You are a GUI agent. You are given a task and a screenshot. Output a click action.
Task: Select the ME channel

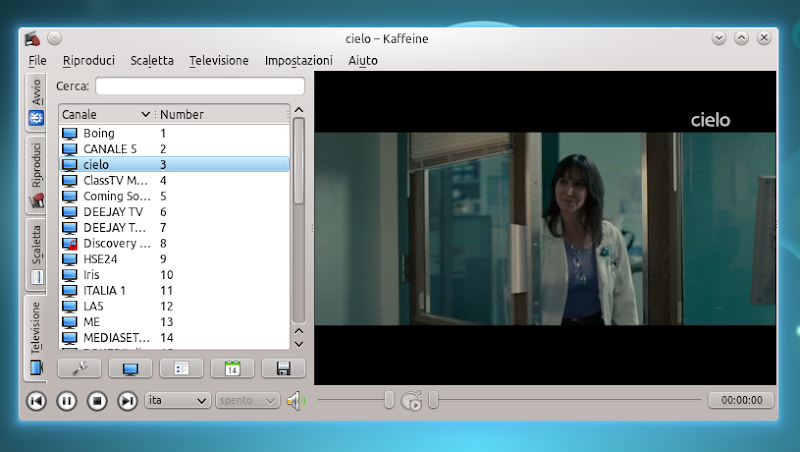pos(174,322)
